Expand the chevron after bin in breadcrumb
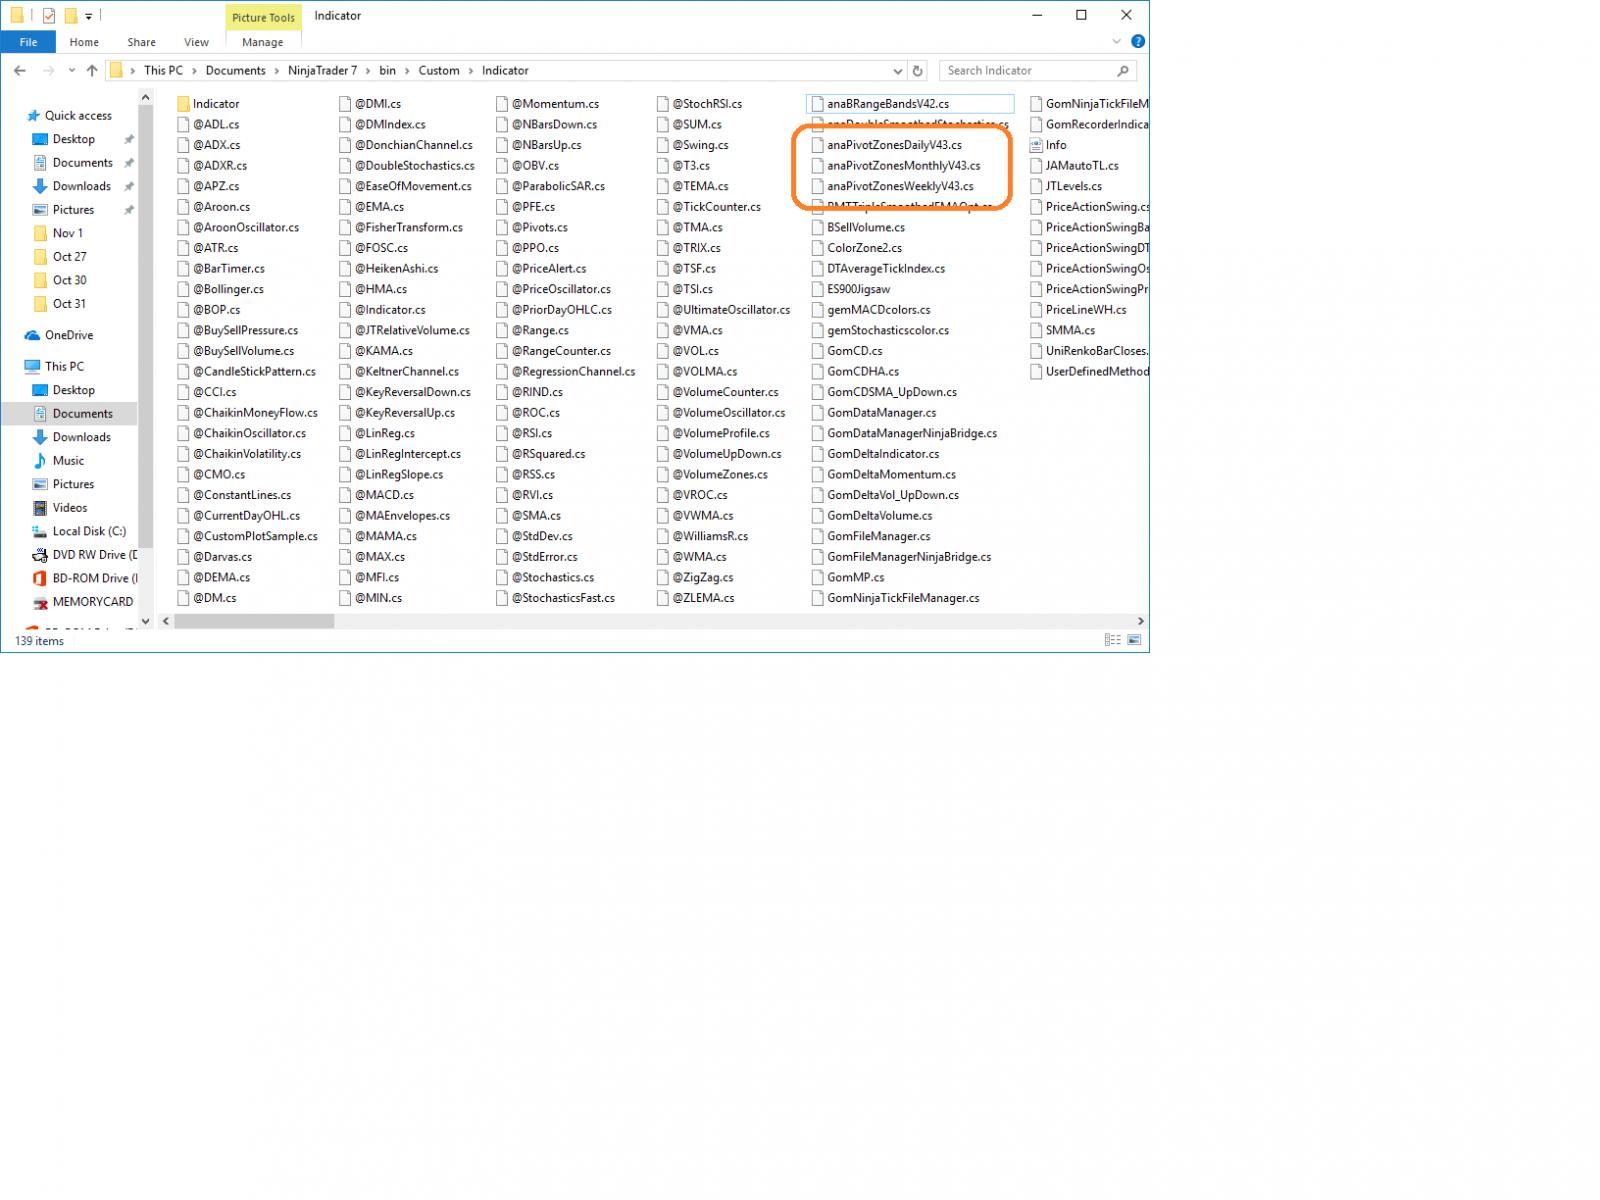The image size is (1600, 1200). pyautogui.click(x=407, y=71)
